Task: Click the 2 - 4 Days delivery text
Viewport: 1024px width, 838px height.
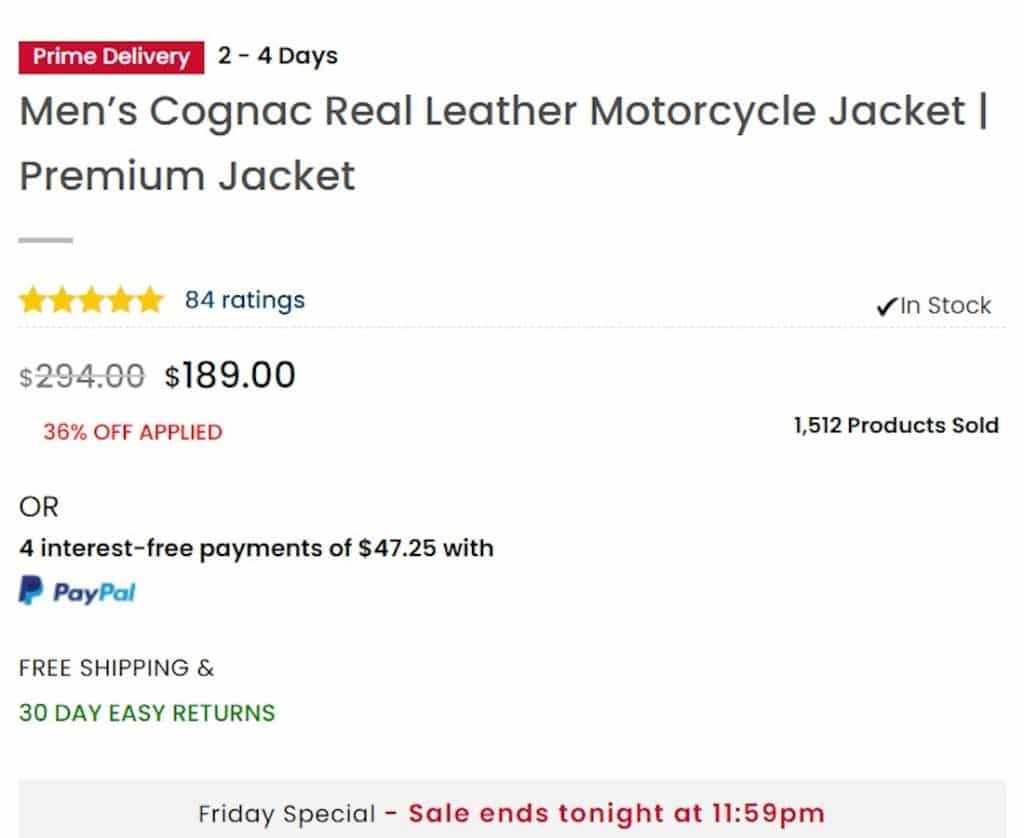Action: [278, 56]
